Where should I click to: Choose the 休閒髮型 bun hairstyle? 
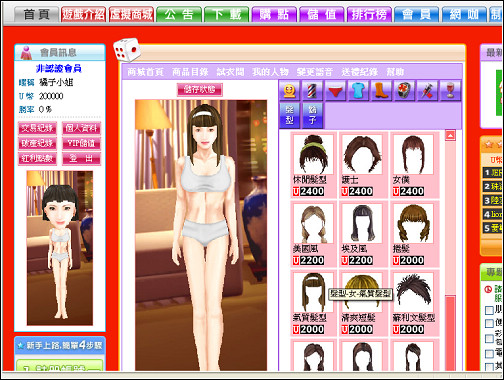tap(313, 154)
